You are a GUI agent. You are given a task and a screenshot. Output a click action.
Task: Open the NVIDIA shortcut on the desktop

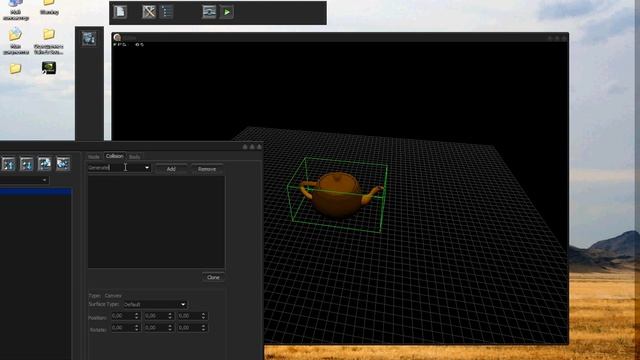click(x=49, y=68)
